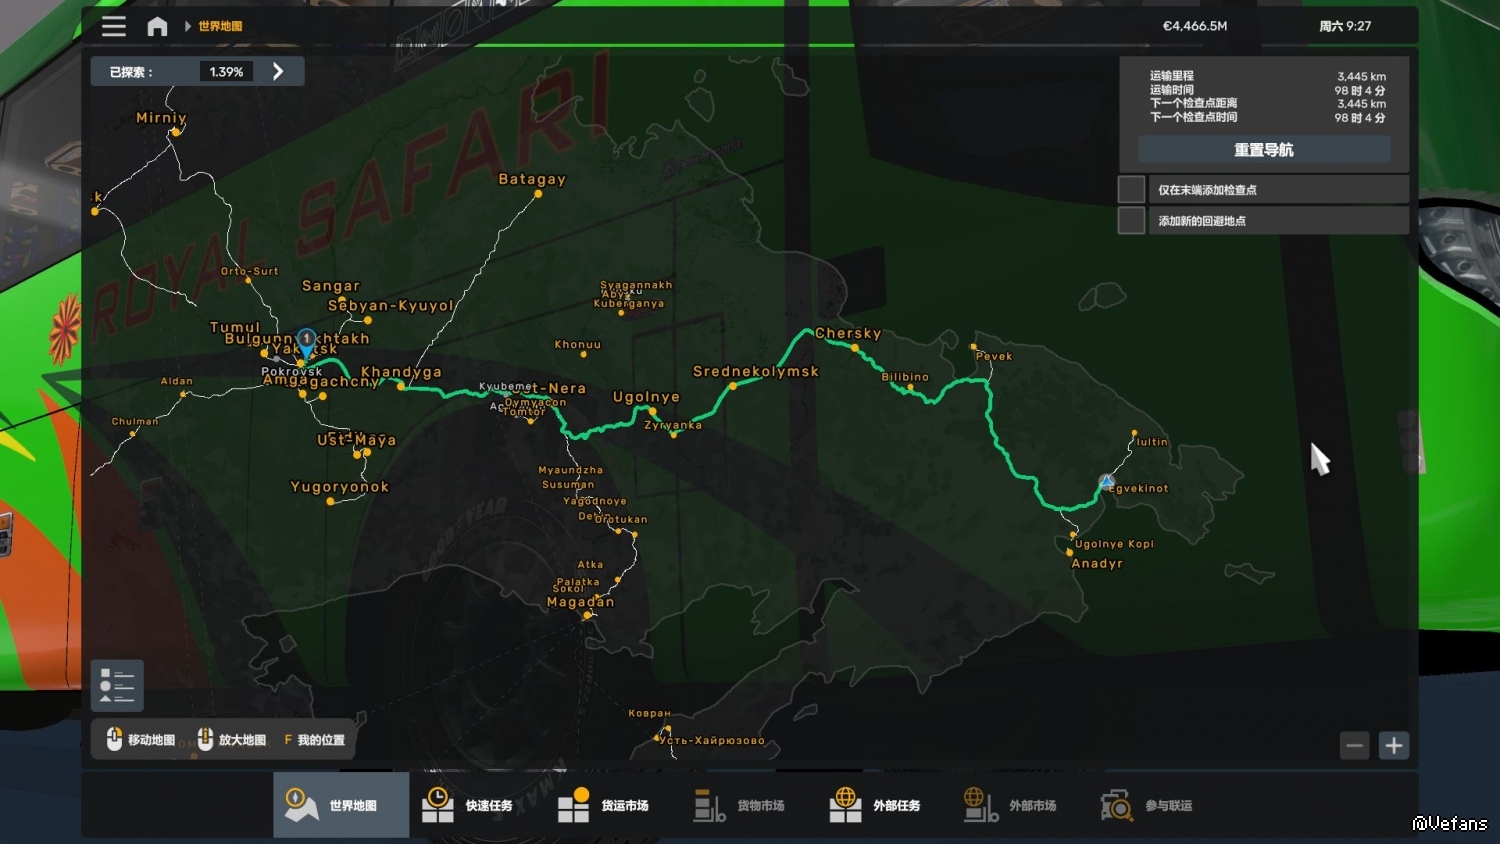Click the home icon in breadcrumb
Image resolution: width=1500 pixels, height=844 pixels.
(157, 26)
